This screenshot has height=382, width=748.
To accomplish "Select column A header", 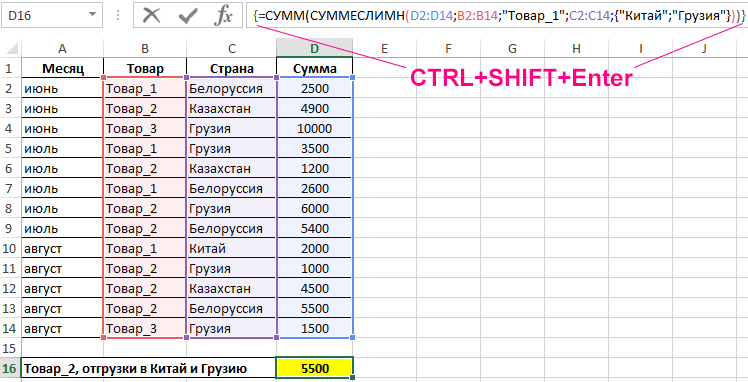I will (62, 48).
